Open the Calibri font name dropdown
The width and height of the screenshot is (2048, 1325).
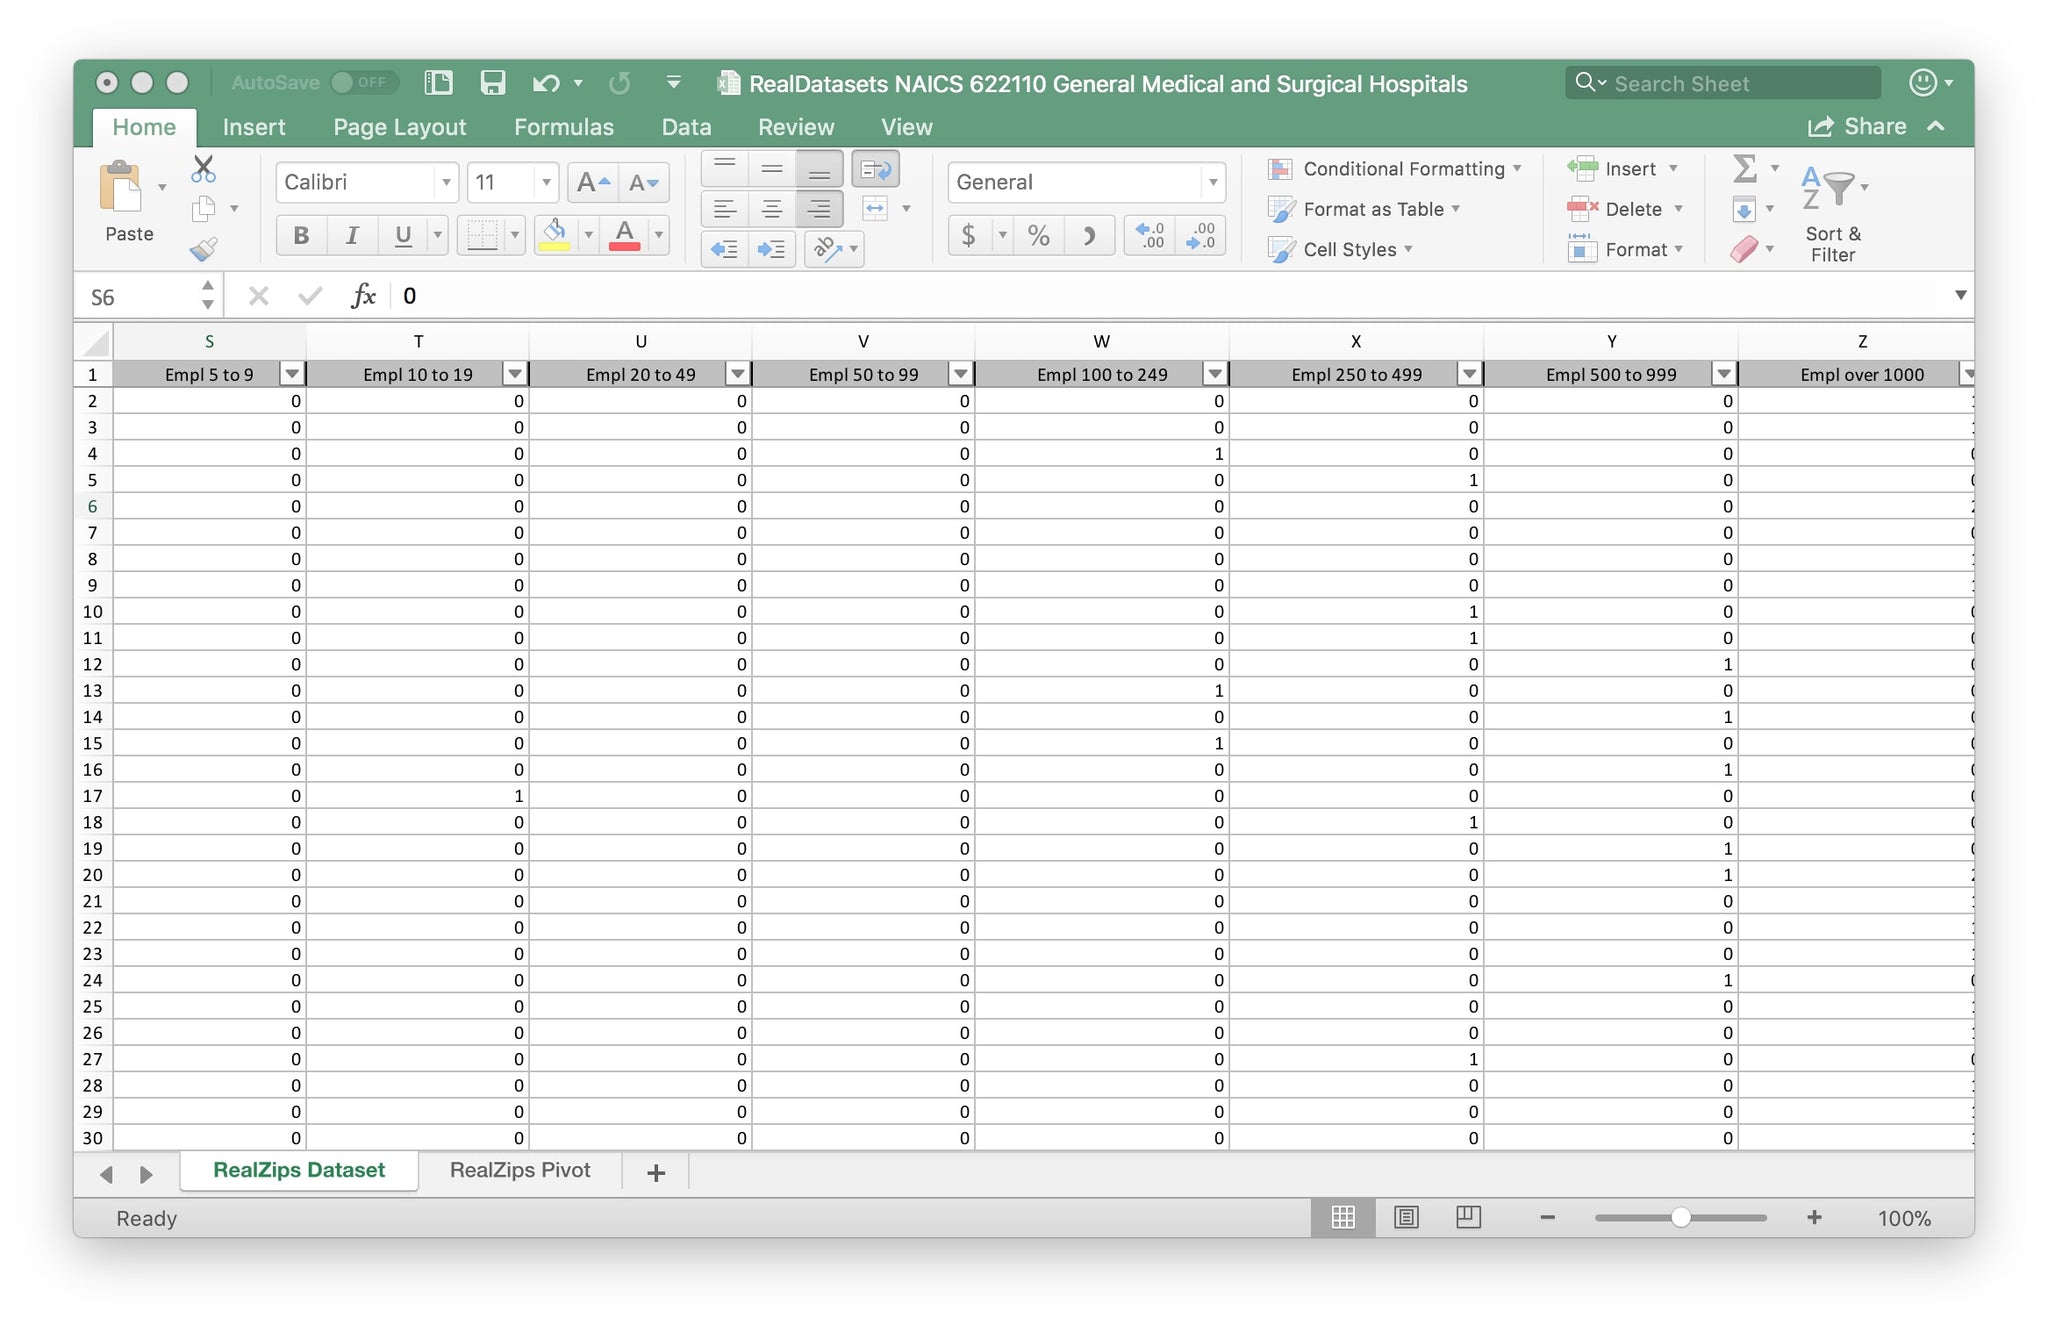446,182
